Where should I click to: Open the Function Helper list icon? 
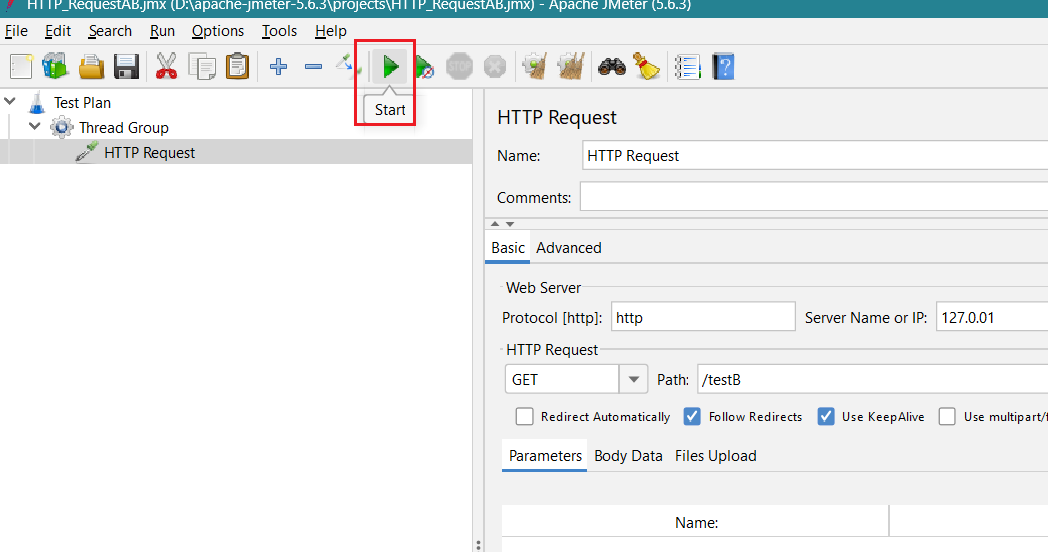687,67
